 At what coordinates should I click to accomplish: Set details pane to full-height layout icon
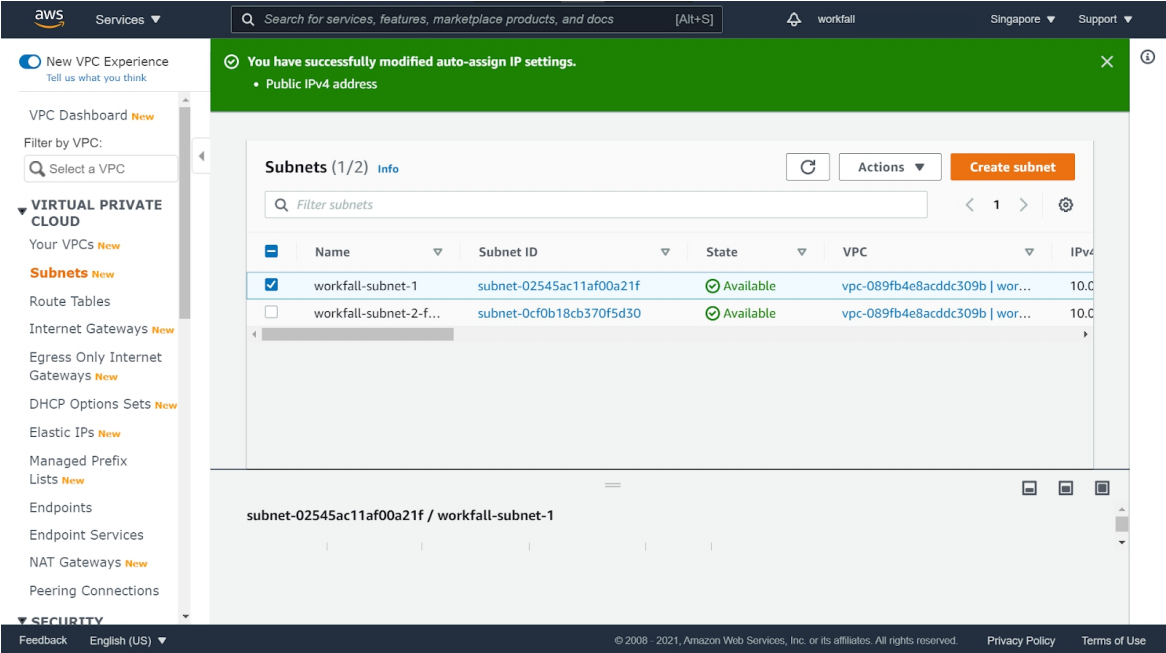[x=1102, y=488]
